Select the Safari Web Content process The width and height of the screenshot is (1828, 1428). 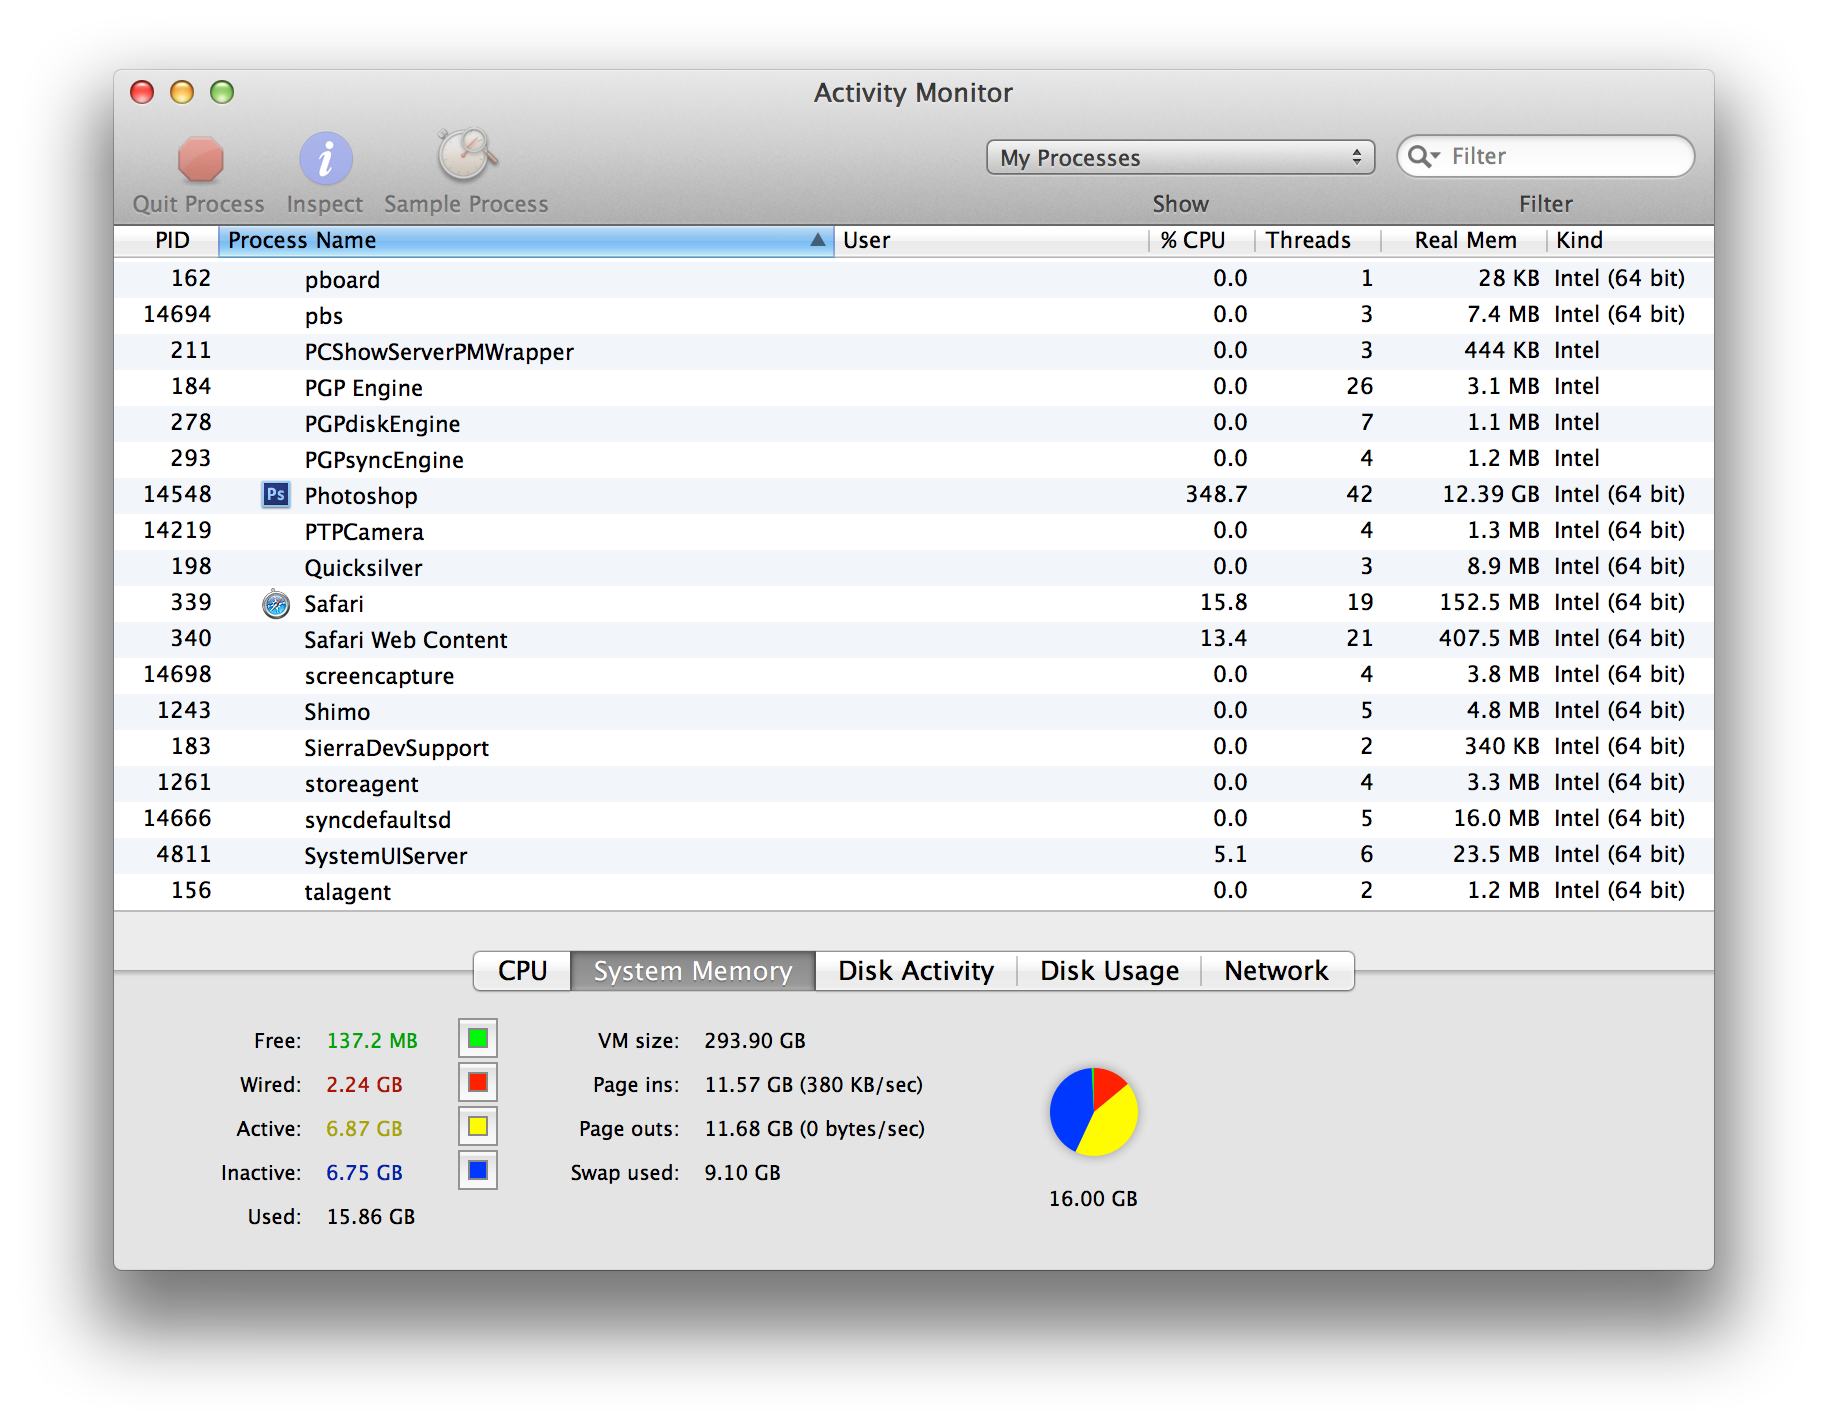point(406,640)
